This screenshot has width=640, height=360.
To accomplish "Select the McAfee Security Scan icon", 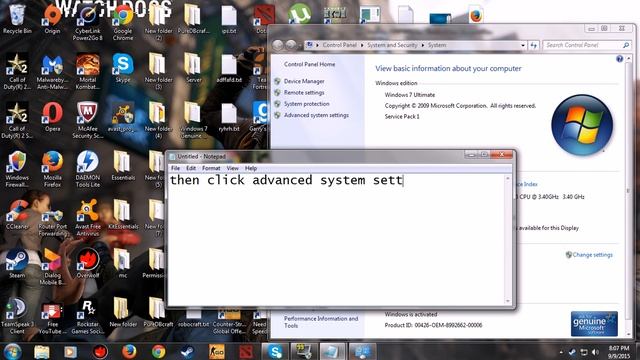I will (x=87, y=120).
